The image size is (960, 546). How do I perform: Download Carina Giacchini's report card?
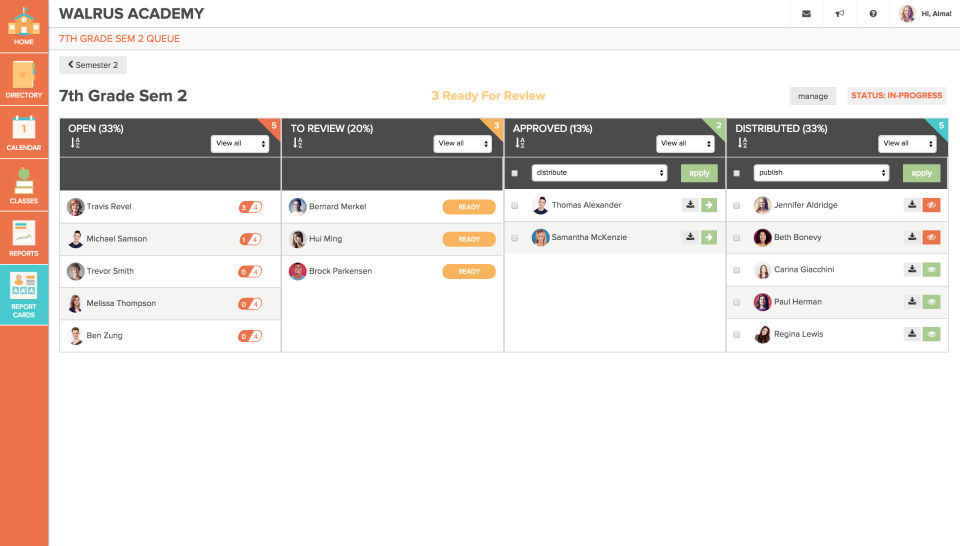click(912, 269)
